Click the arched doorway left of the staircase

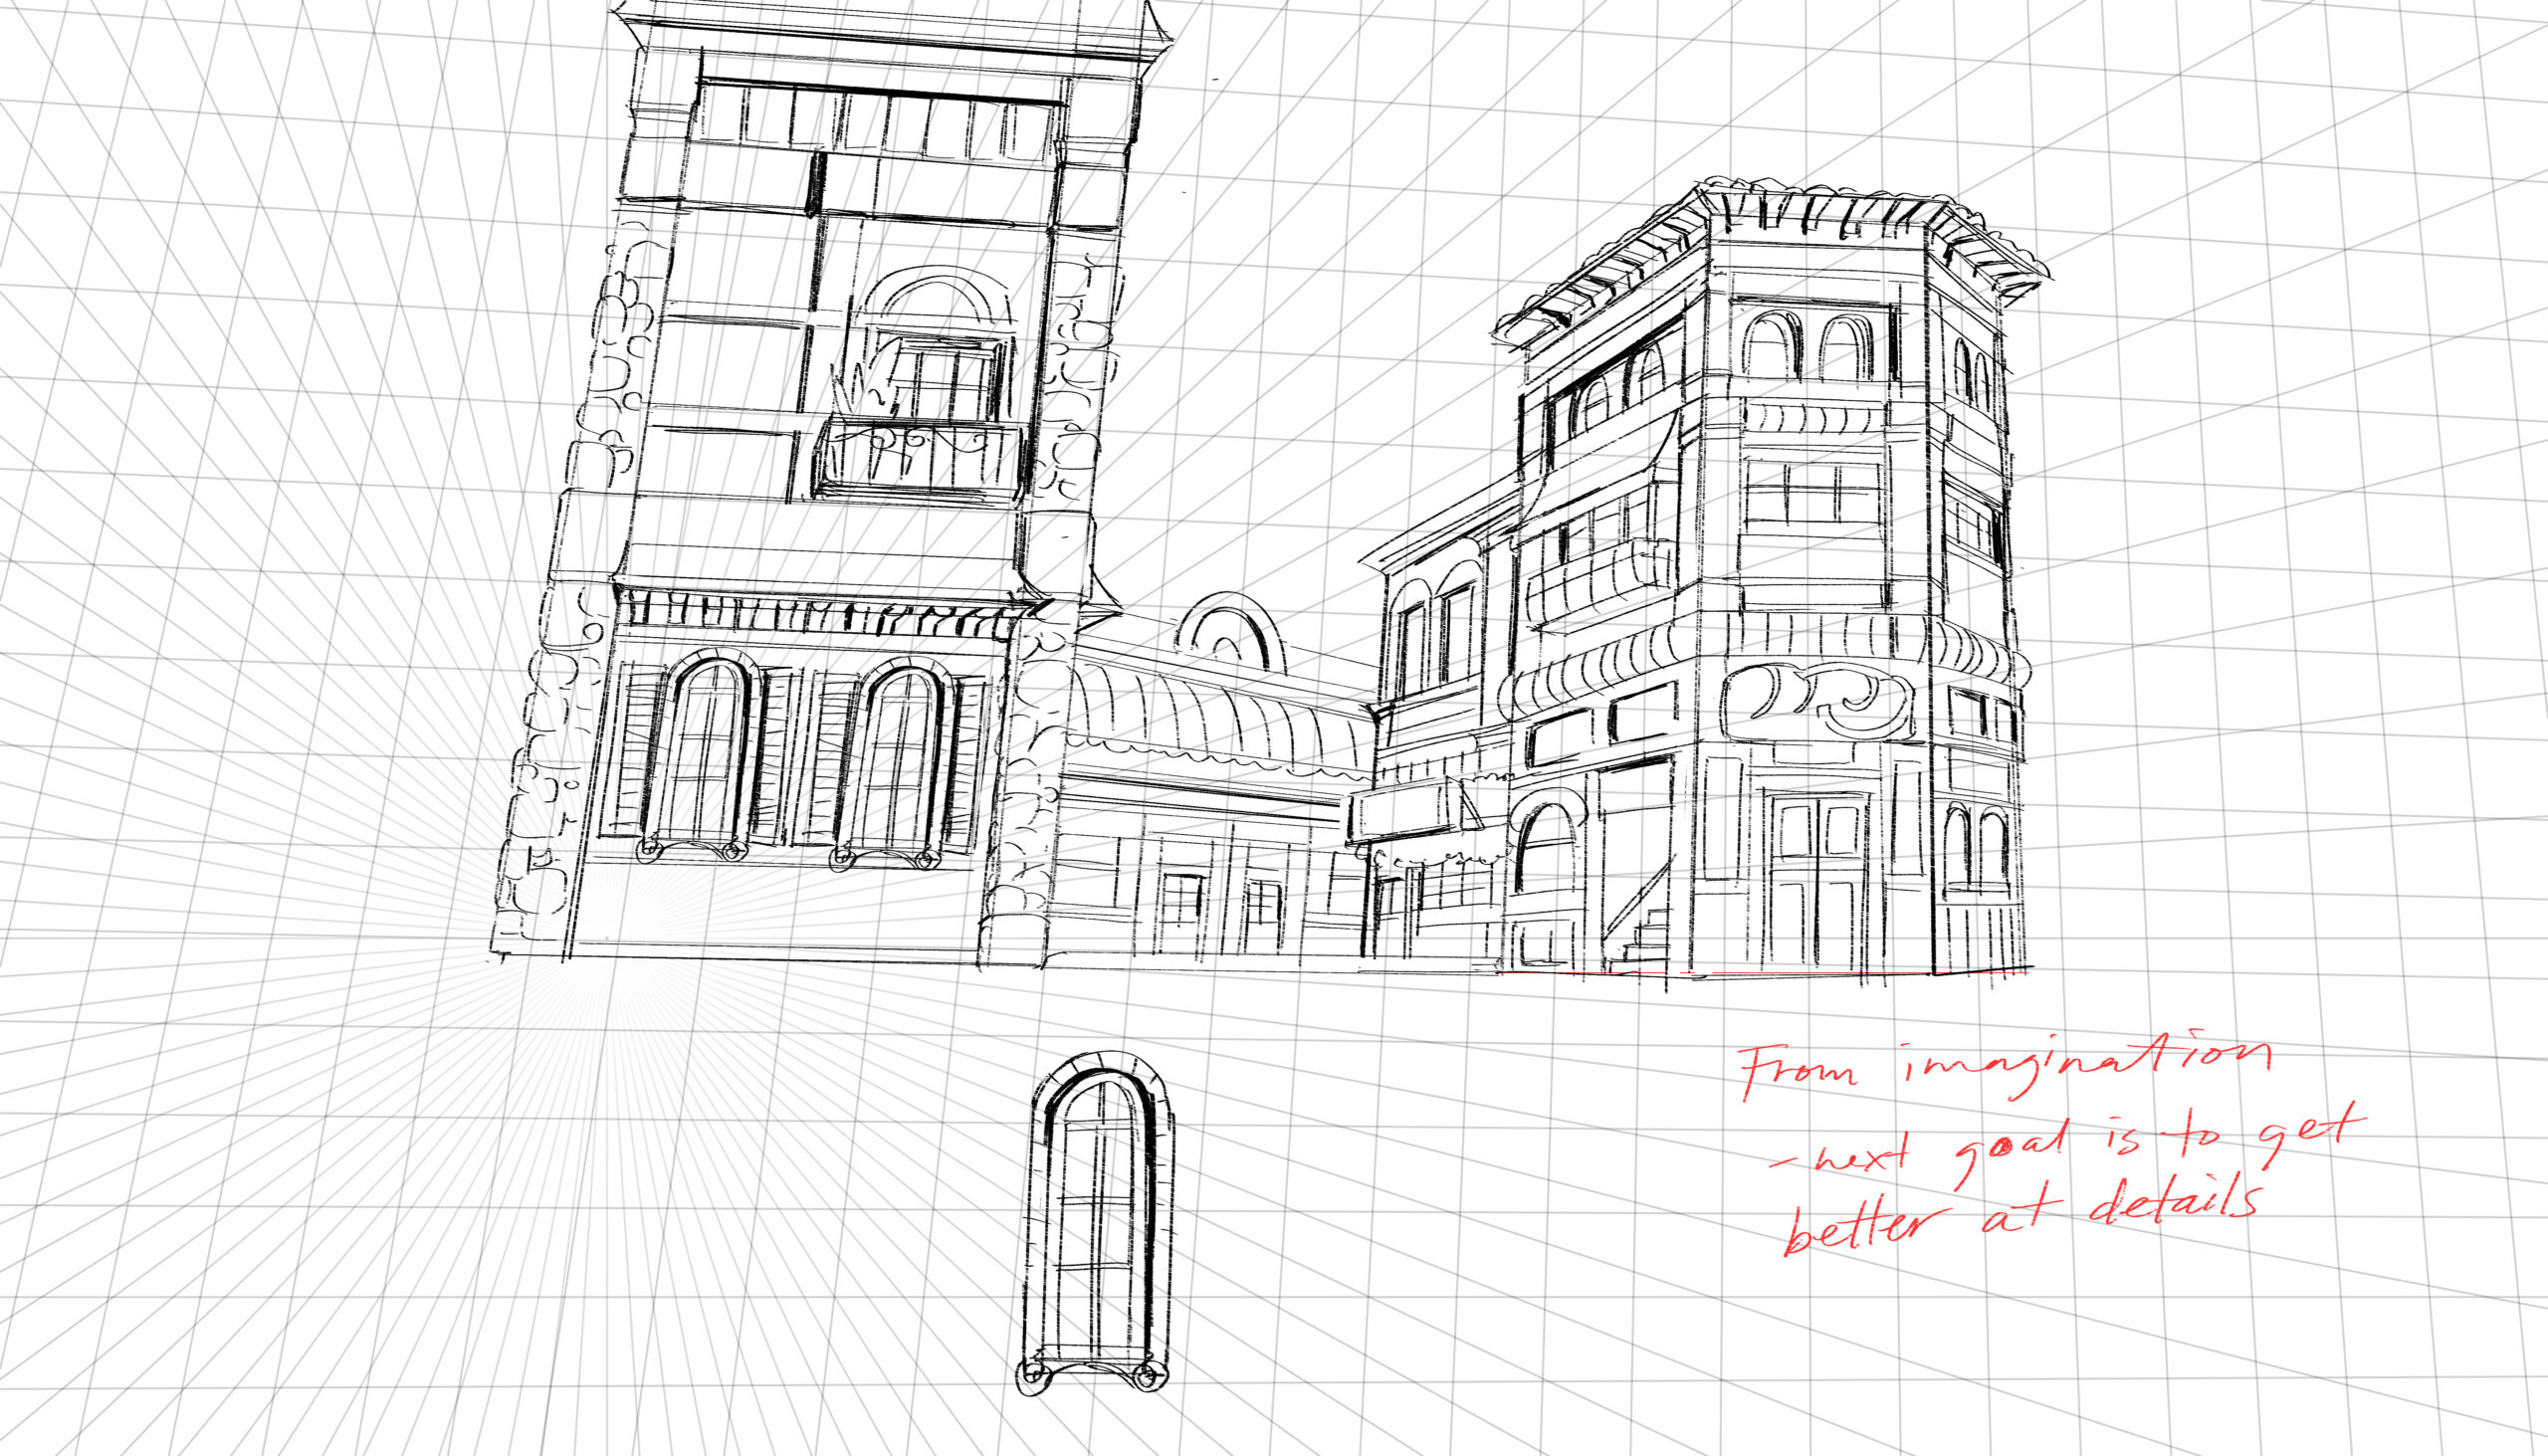[x=1546, y=845]
